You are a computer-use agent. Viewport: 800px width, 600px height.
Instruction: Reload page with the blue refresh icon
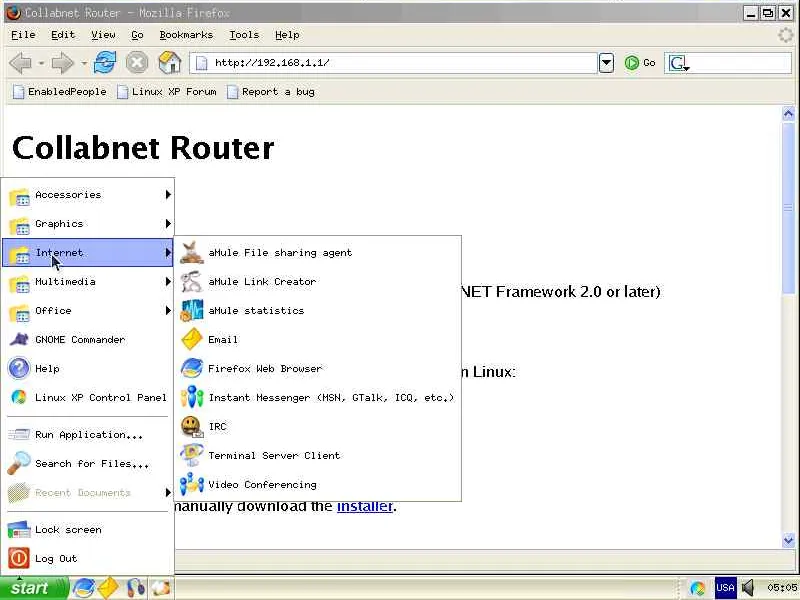pyautogui.click(x=105, y=63)
